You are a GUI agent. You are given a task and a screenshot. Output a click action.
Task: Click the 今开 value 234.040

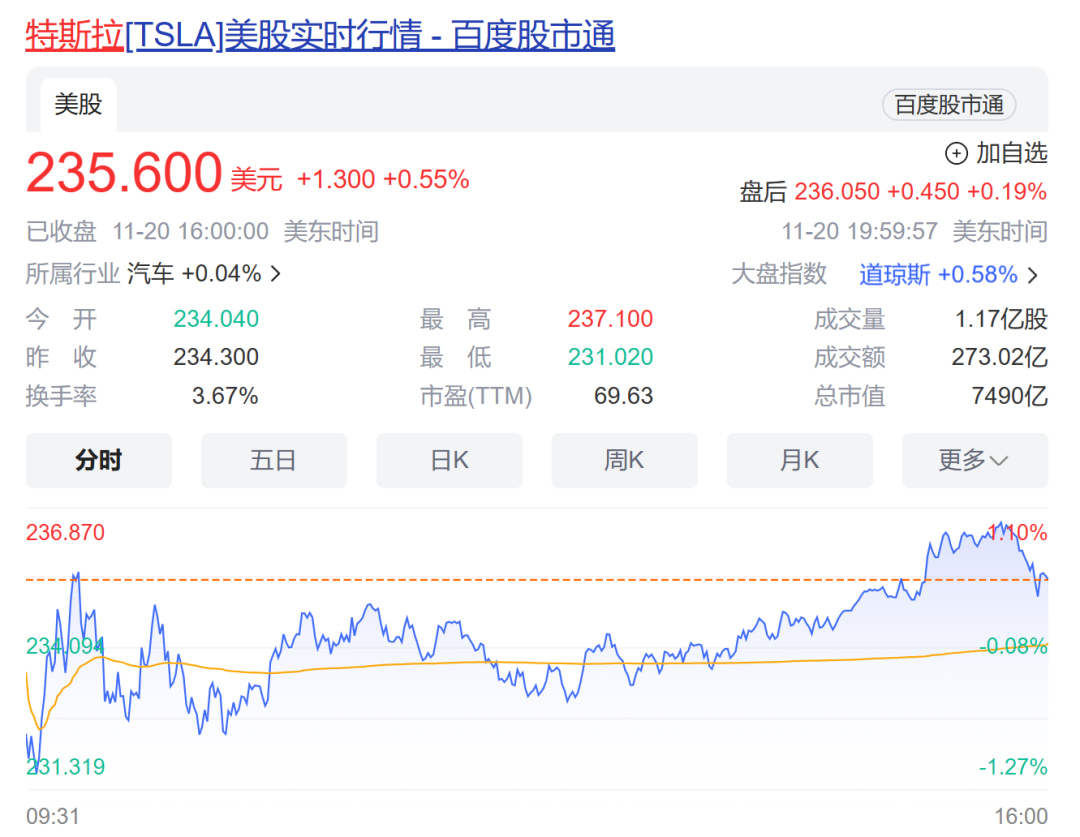point(216,319)
